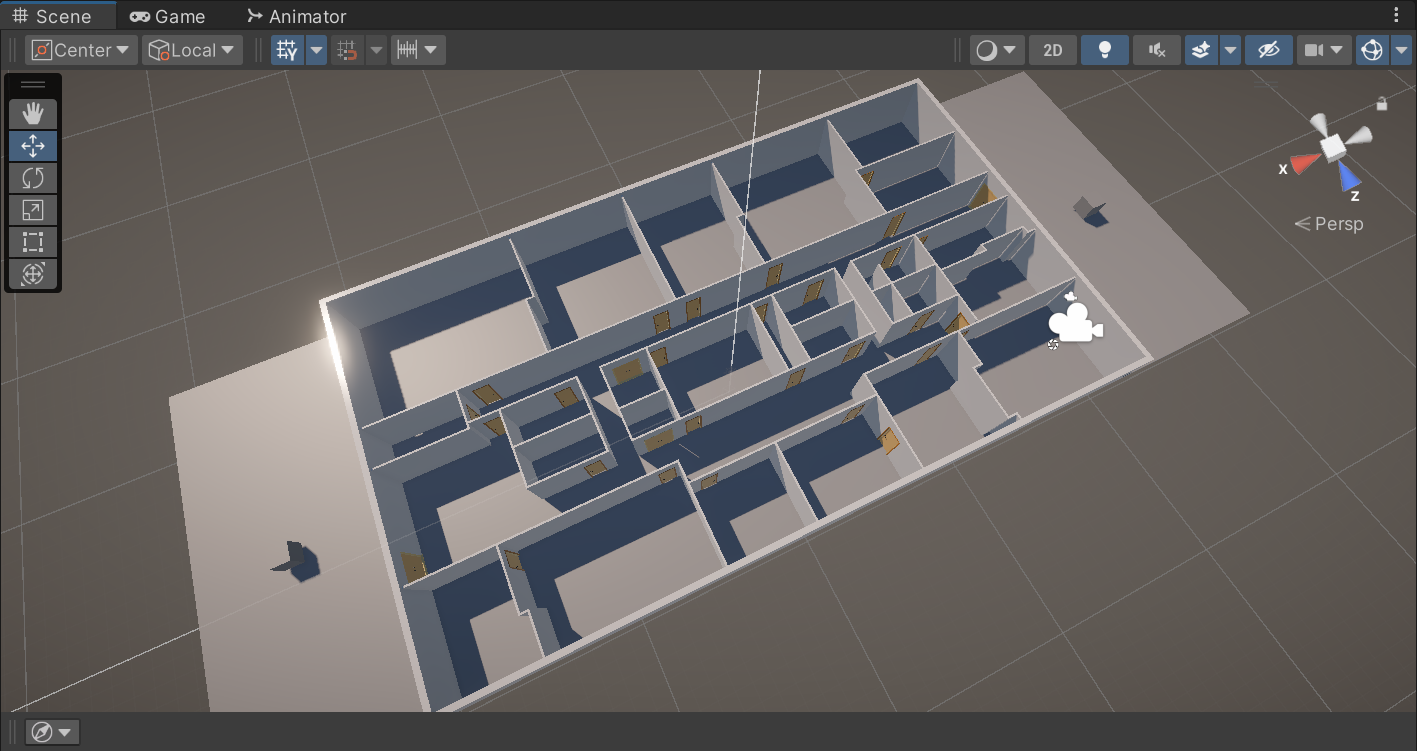
Task: Select the Scale tool
Action: point(33,210)
